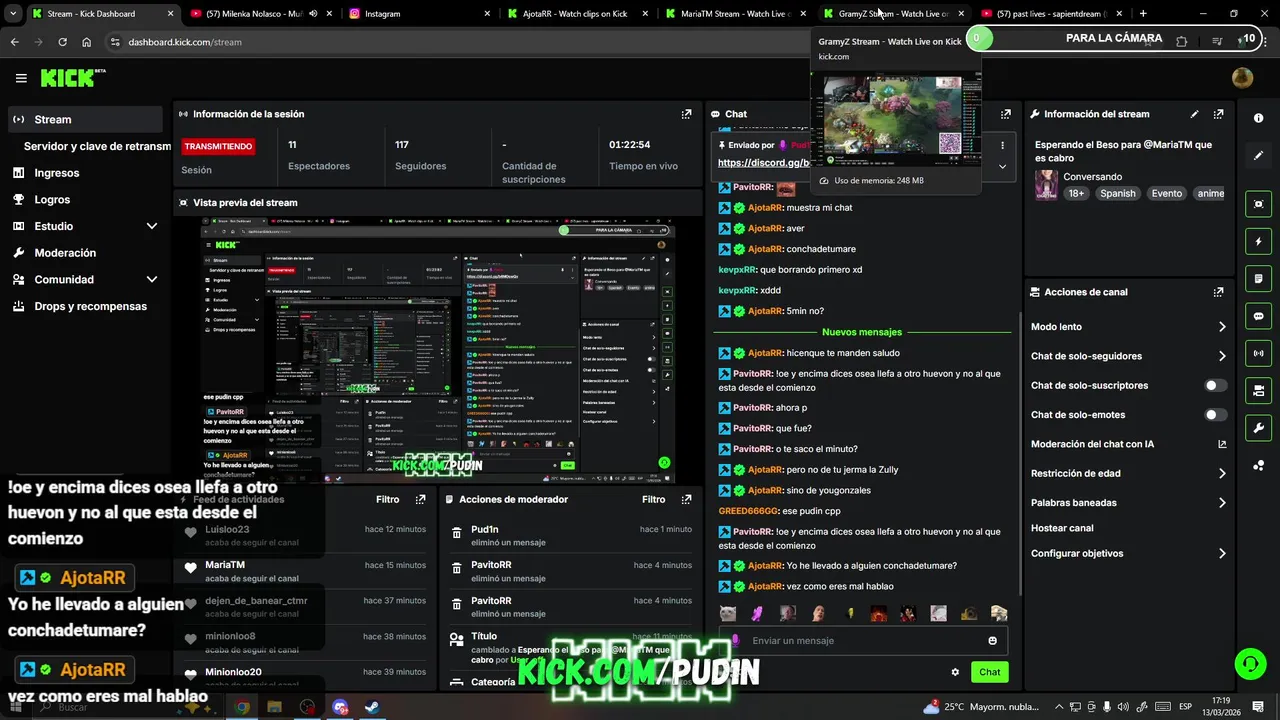
Task: Toggle Chat de solo-suscriptores switch
Action: [x=1215, y=385]
